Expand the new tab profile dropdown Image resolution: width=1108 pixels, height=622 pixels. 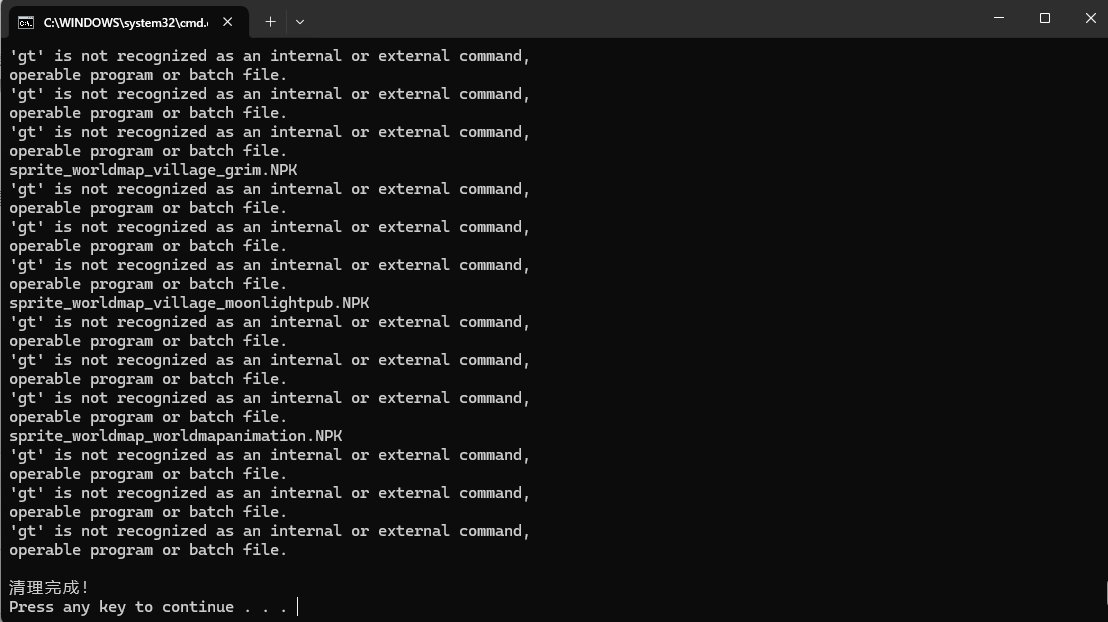[300, 21]
